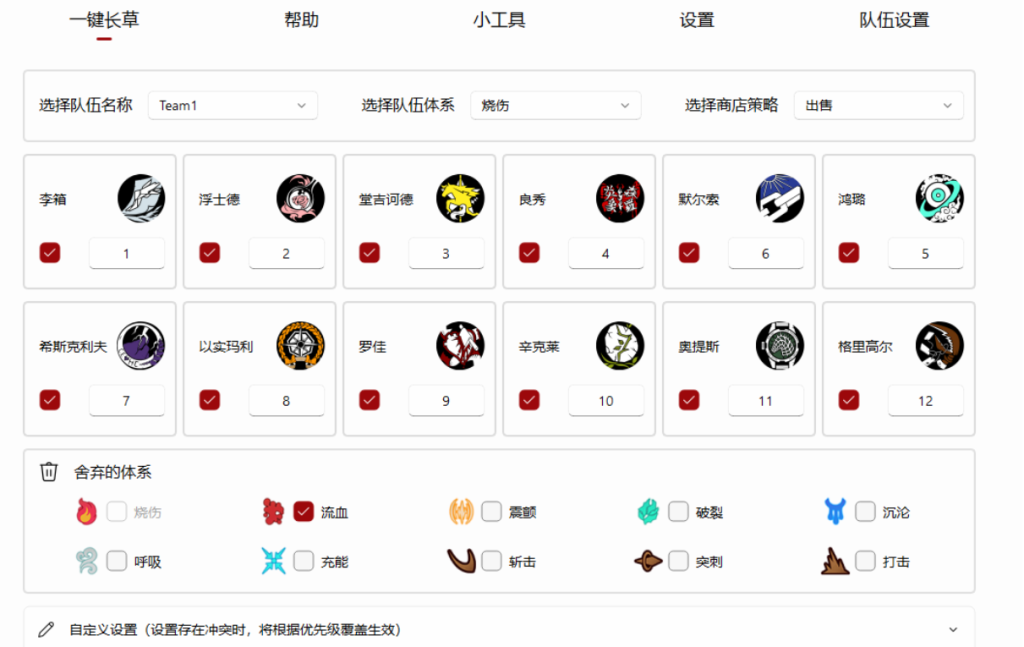Enable the 震颤 abandoned system checkbox
Image resolution: width=1024 pixels, height=647 pixels.
[491, 512]
